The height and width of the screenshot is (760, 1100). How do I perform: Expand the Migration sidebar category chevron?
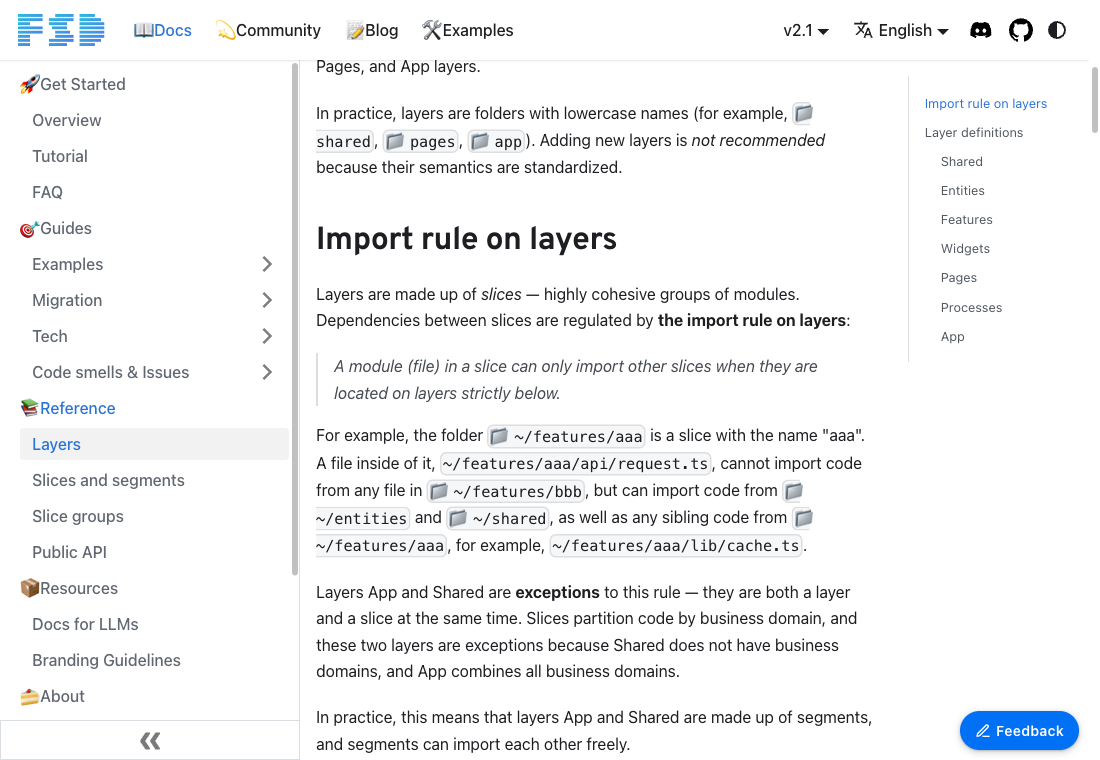pos(267,300)
